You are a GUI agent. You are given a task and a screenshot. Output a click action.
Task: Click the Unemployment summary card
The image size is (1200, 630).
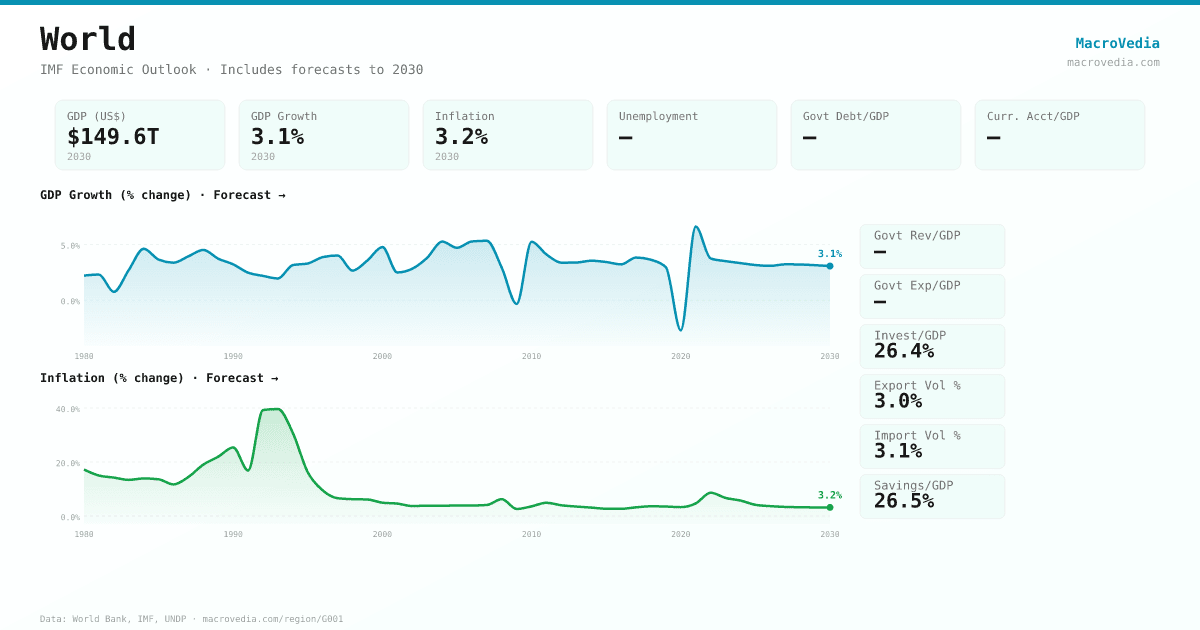(692, 135)
